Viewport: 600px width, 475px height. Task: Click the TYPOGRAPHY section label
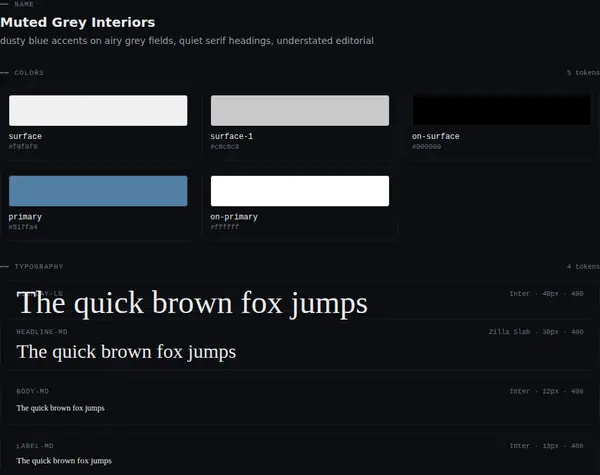[39, 266]
